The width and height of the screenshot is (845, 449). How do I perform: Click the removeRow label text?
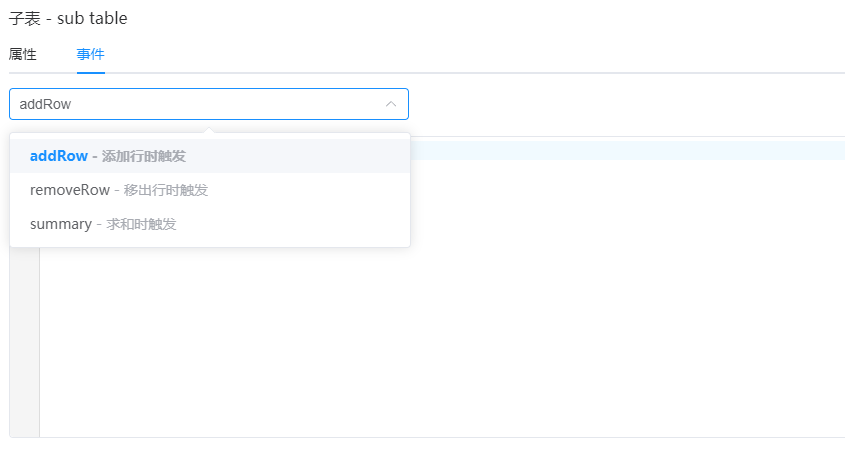tap(70, 190)
